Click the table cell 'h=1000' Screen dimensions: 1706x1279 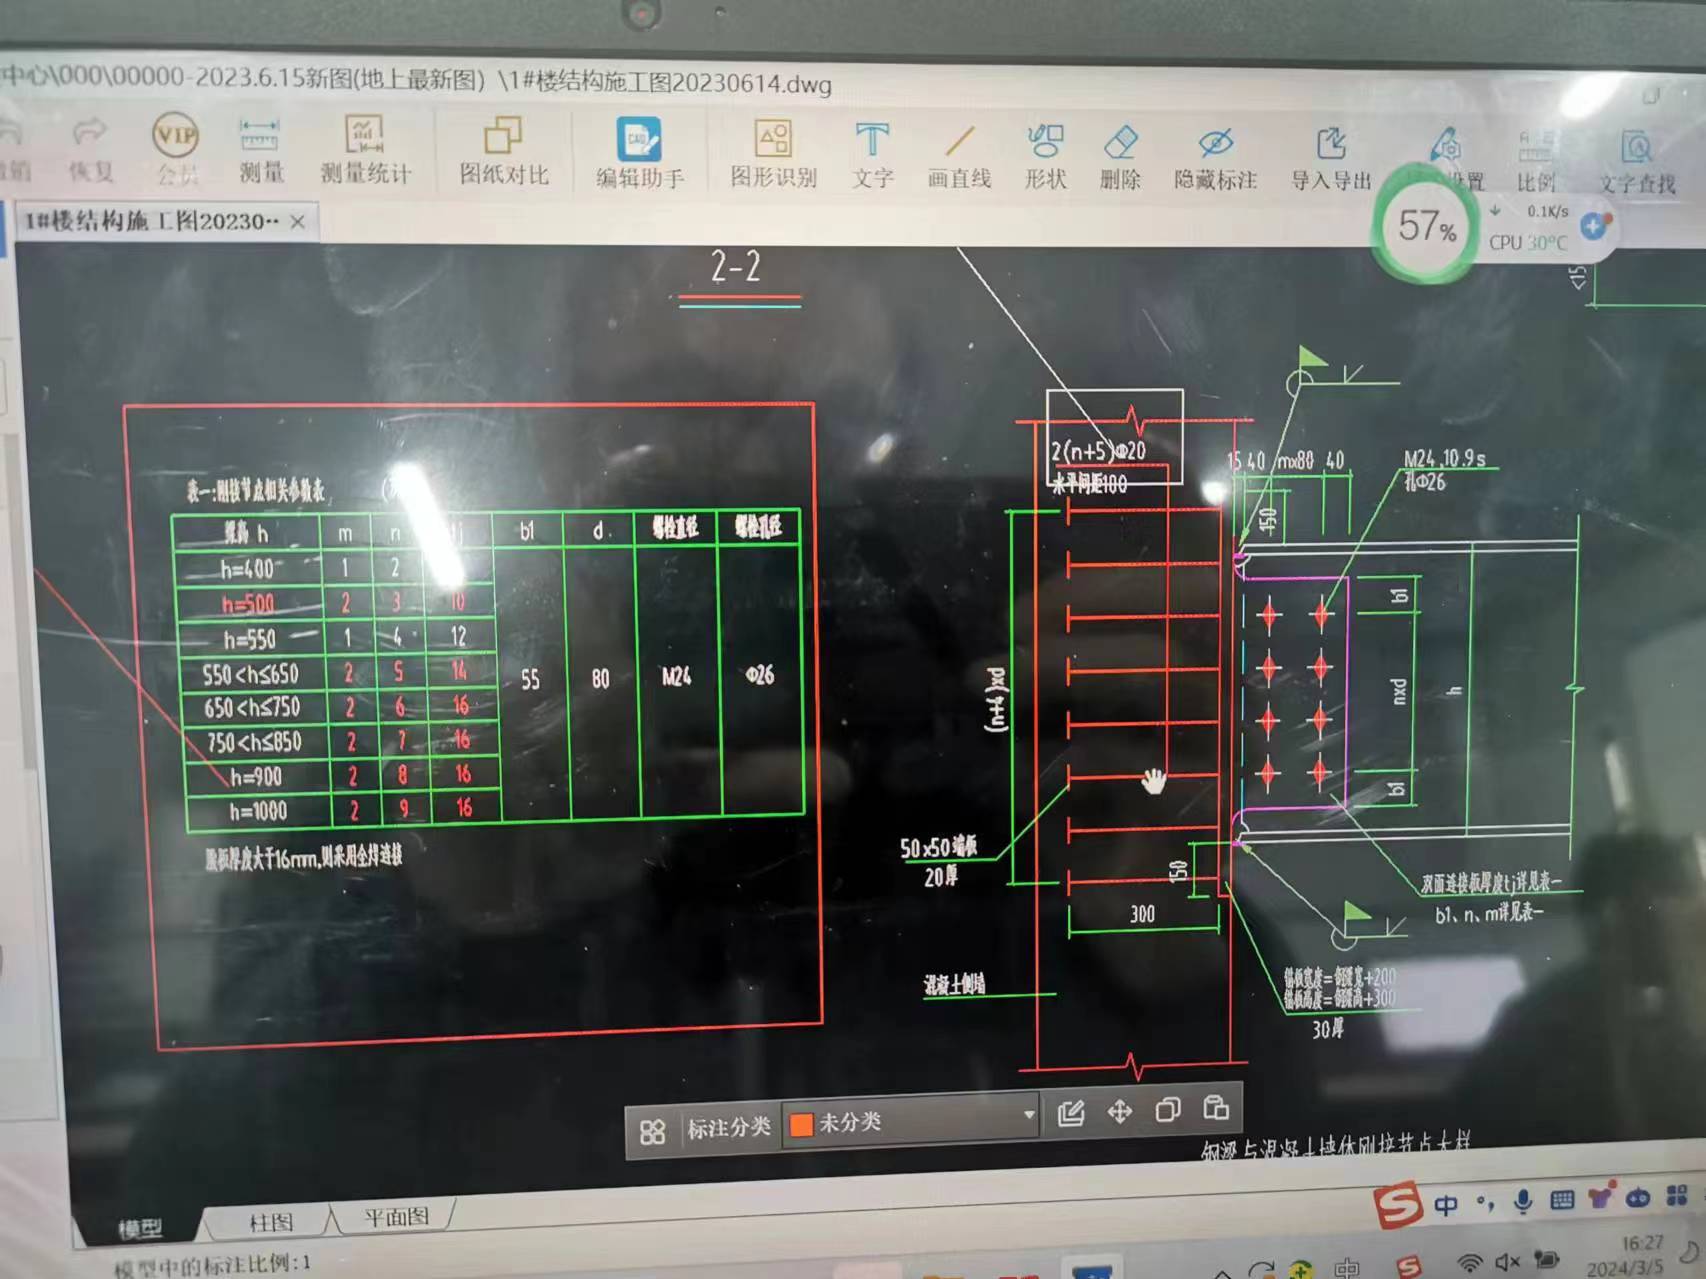(x=258, y=811)
